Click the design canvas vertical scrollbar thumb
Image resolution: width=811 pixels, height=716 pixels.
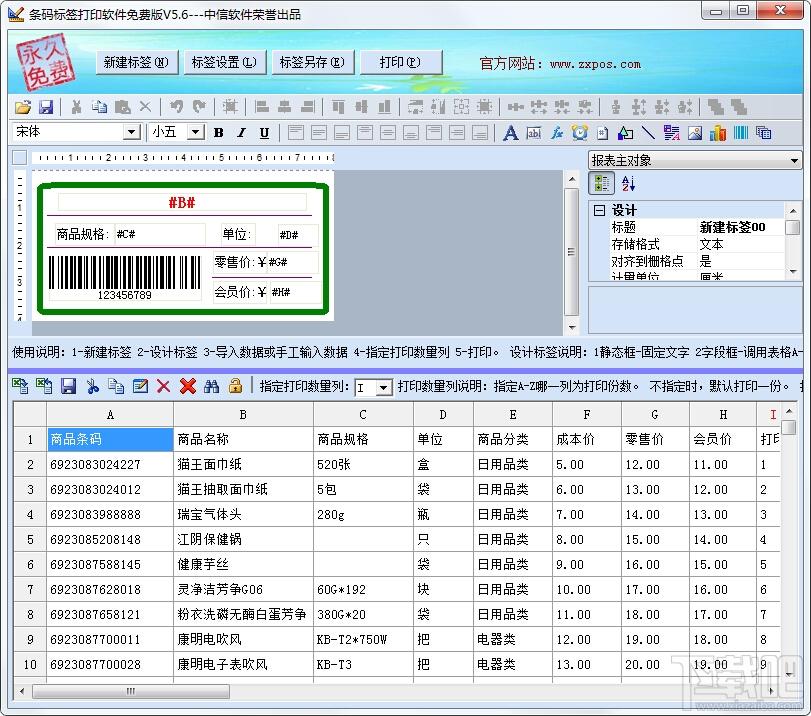tap(571, 252)
